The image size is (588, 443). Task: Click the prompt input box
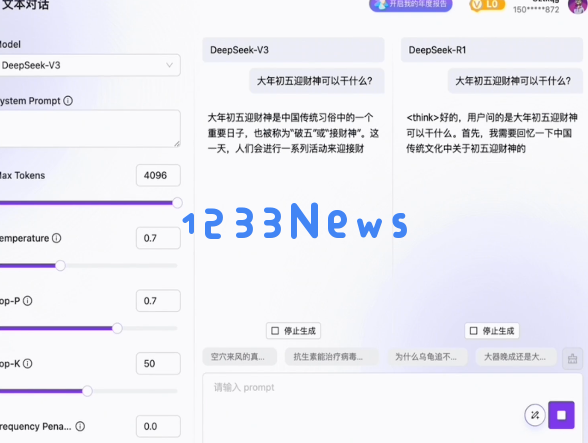point(392,408)
